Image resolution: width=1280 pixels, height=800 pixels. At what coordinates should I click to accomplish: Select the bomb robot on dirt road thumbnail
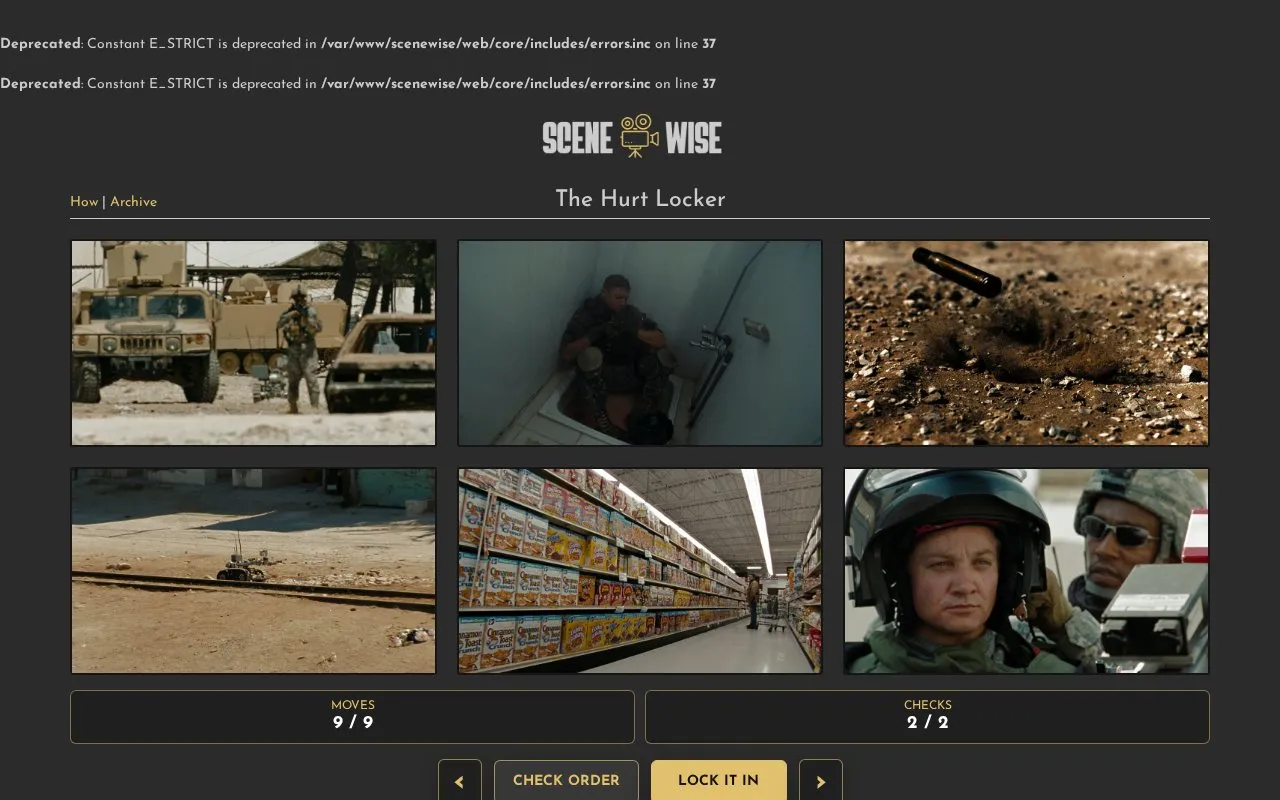253,571
